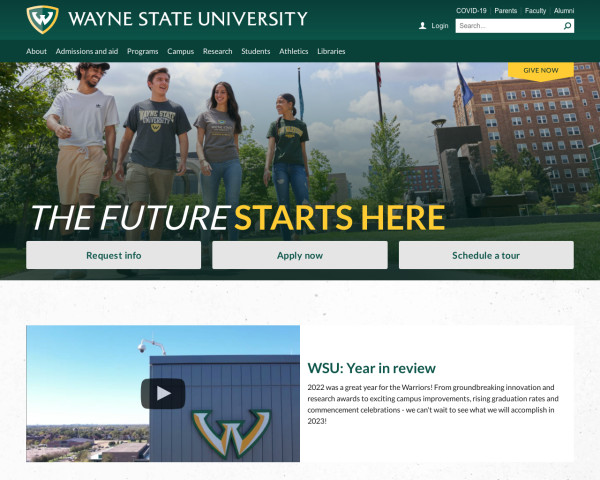Click the yellow GIVE NOW banner
The width and height of the screenshot is (600, 480).
(x=541, y=71)
